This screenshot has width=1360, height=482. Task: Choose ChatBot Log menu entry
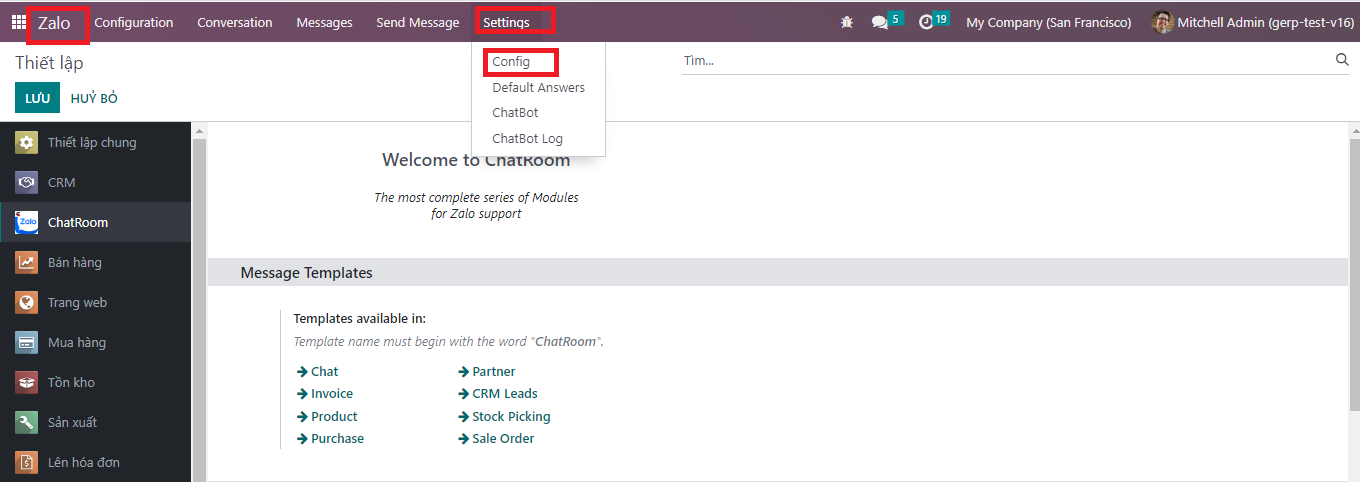point(527,138)
